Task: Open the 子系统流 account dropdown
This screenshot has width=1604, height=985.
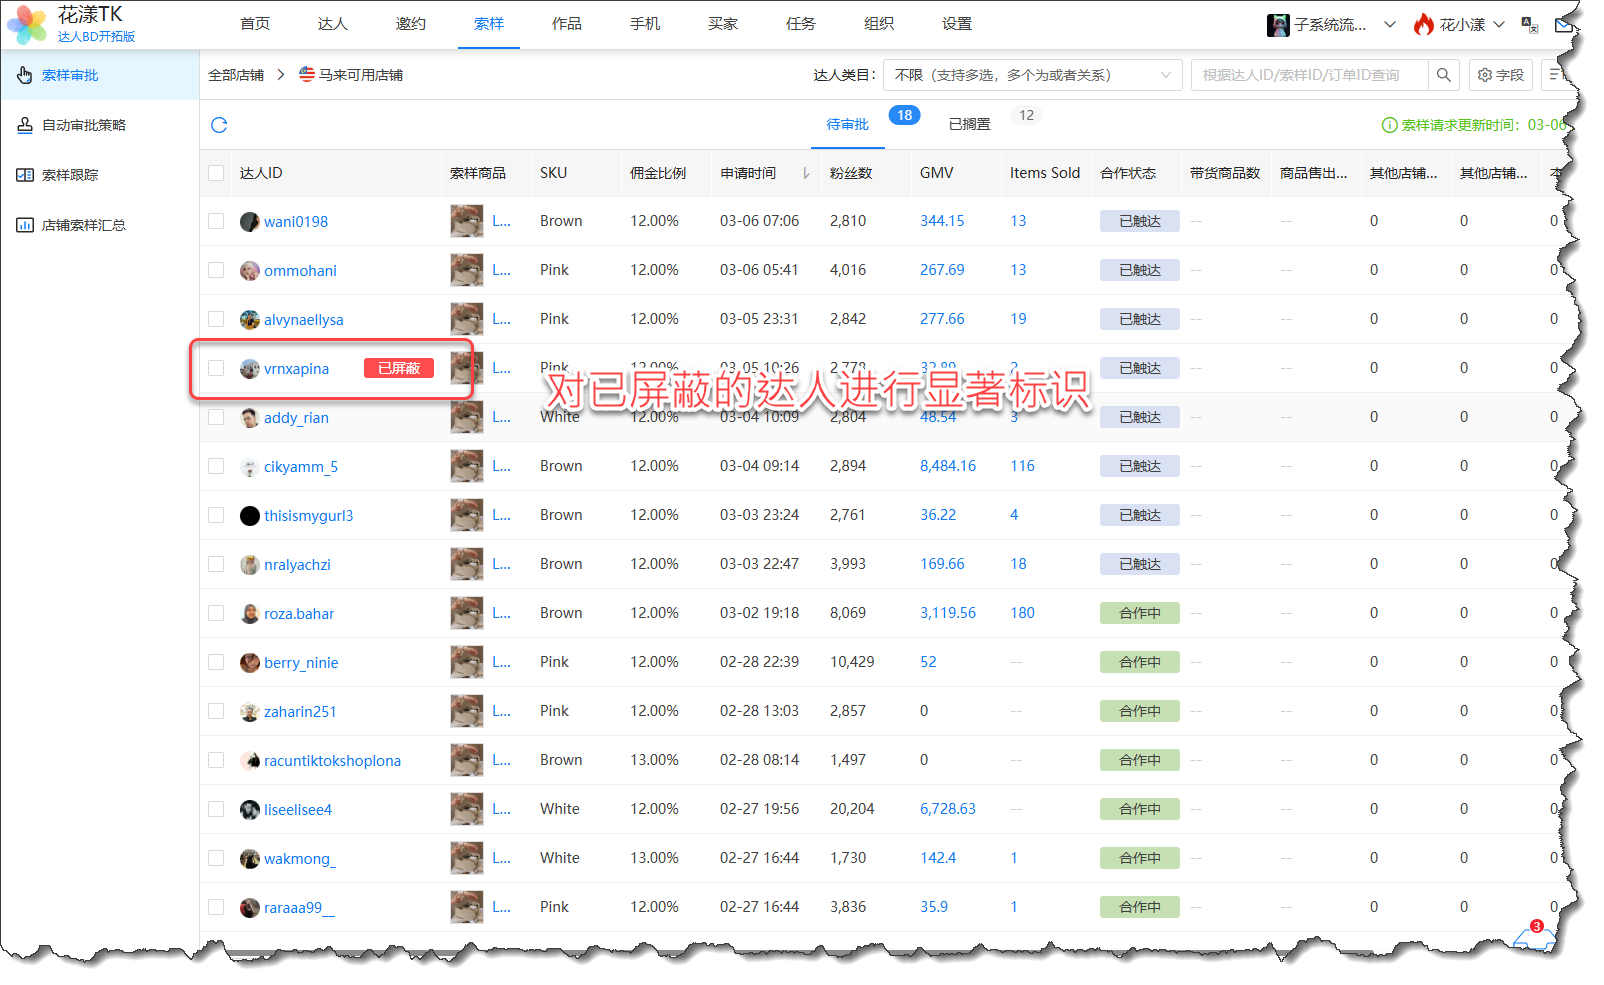Action: 1330,25
